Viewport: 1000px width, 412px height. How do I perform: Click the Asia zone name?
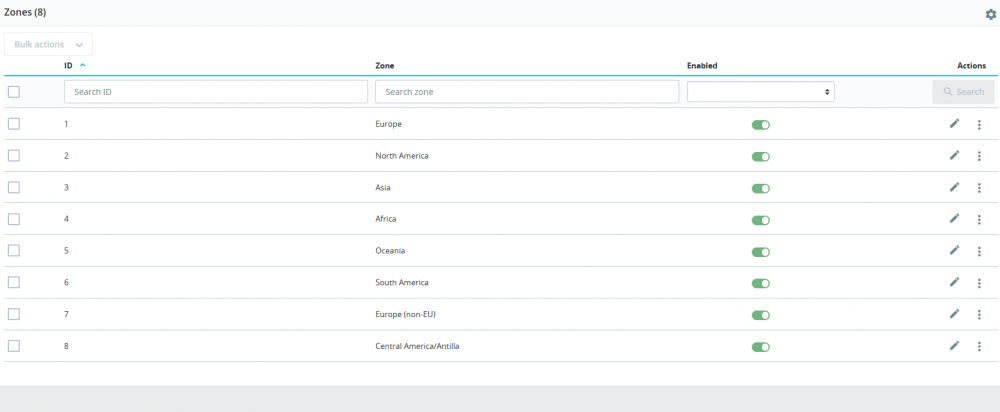tap(383, 188)
